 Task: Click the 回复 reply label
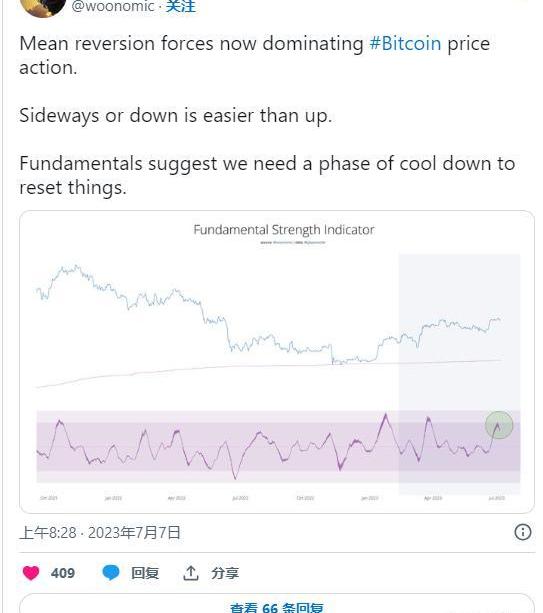(145, 573)
